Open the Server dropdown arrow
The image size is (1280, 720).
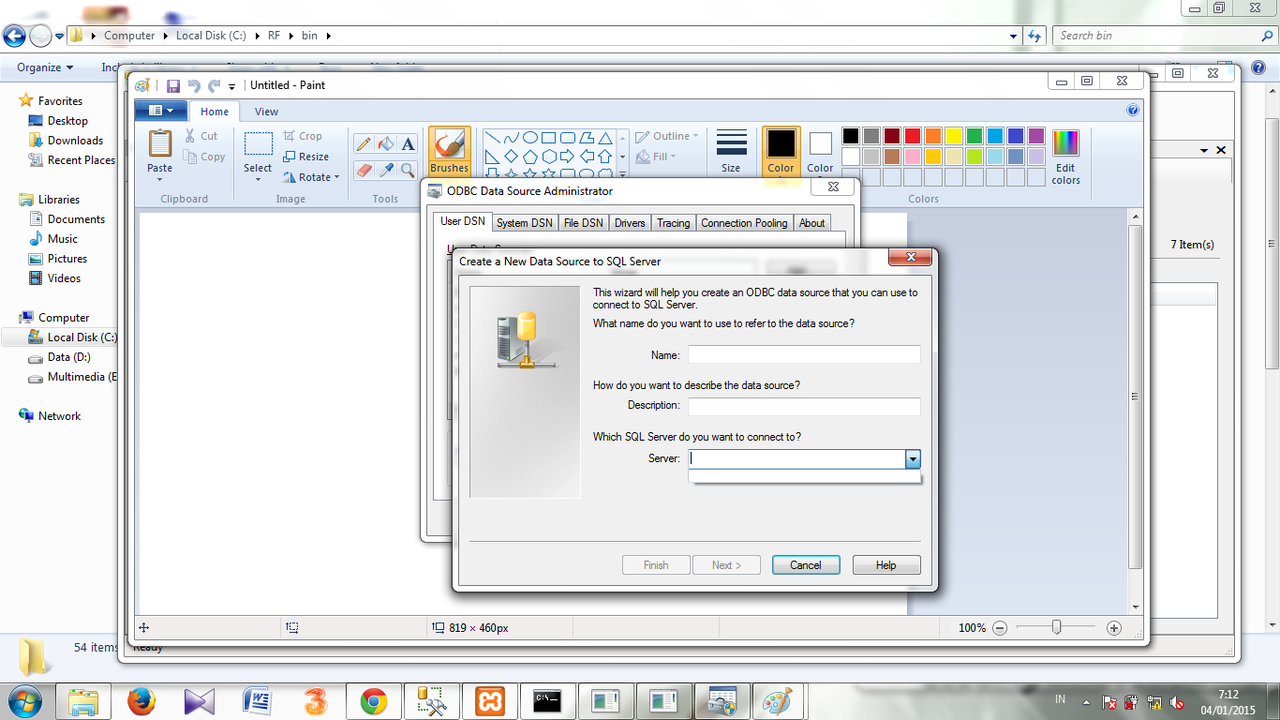912,459
